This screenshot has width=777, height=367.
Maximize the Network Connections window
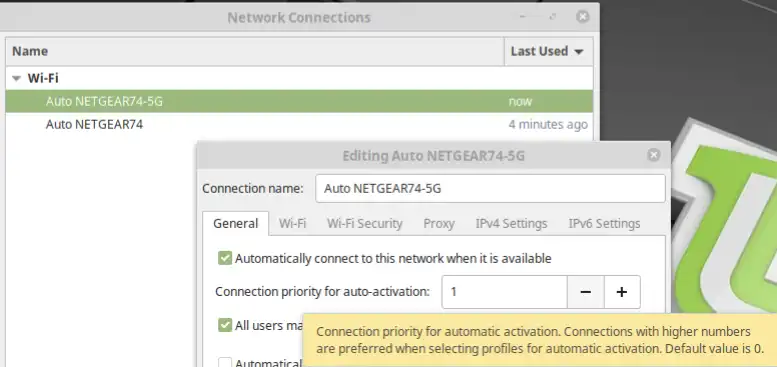point(553,17)
